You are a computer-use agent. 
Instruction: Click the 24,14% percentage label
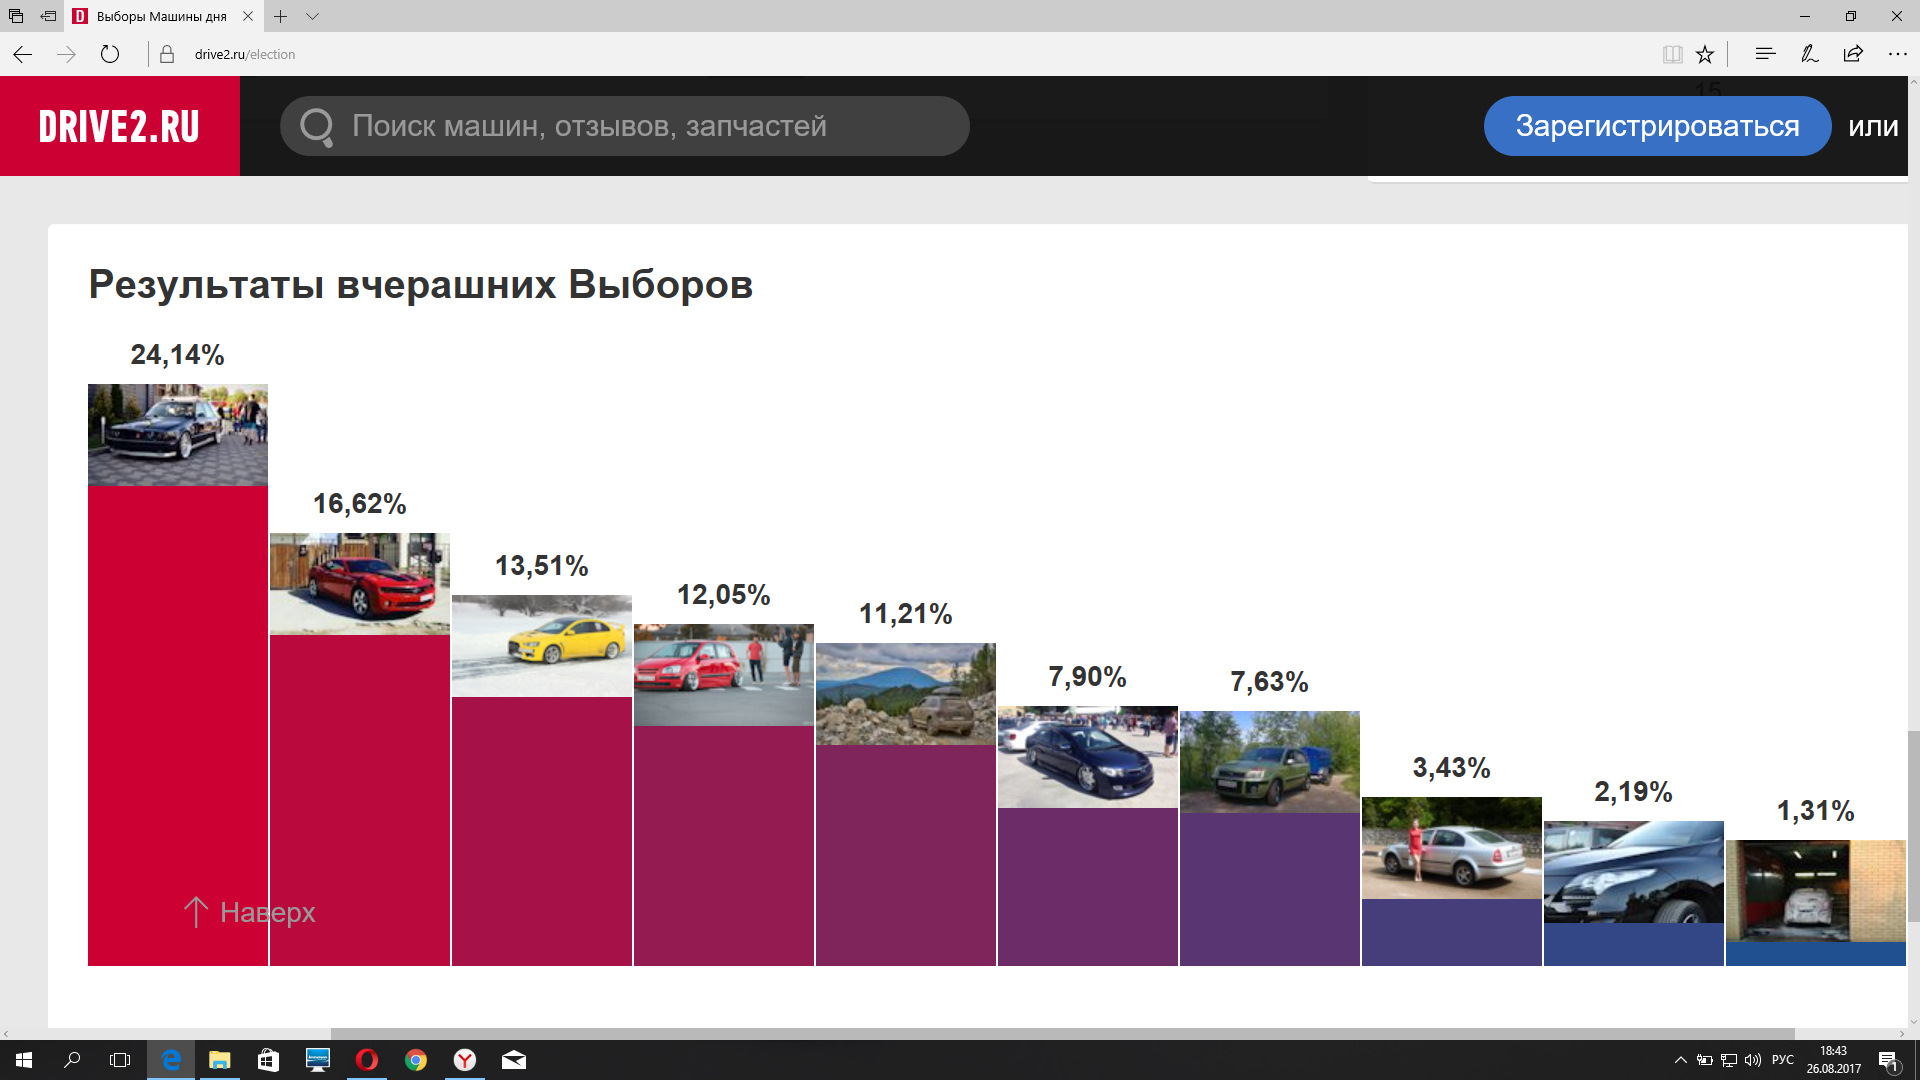[177, 355]
